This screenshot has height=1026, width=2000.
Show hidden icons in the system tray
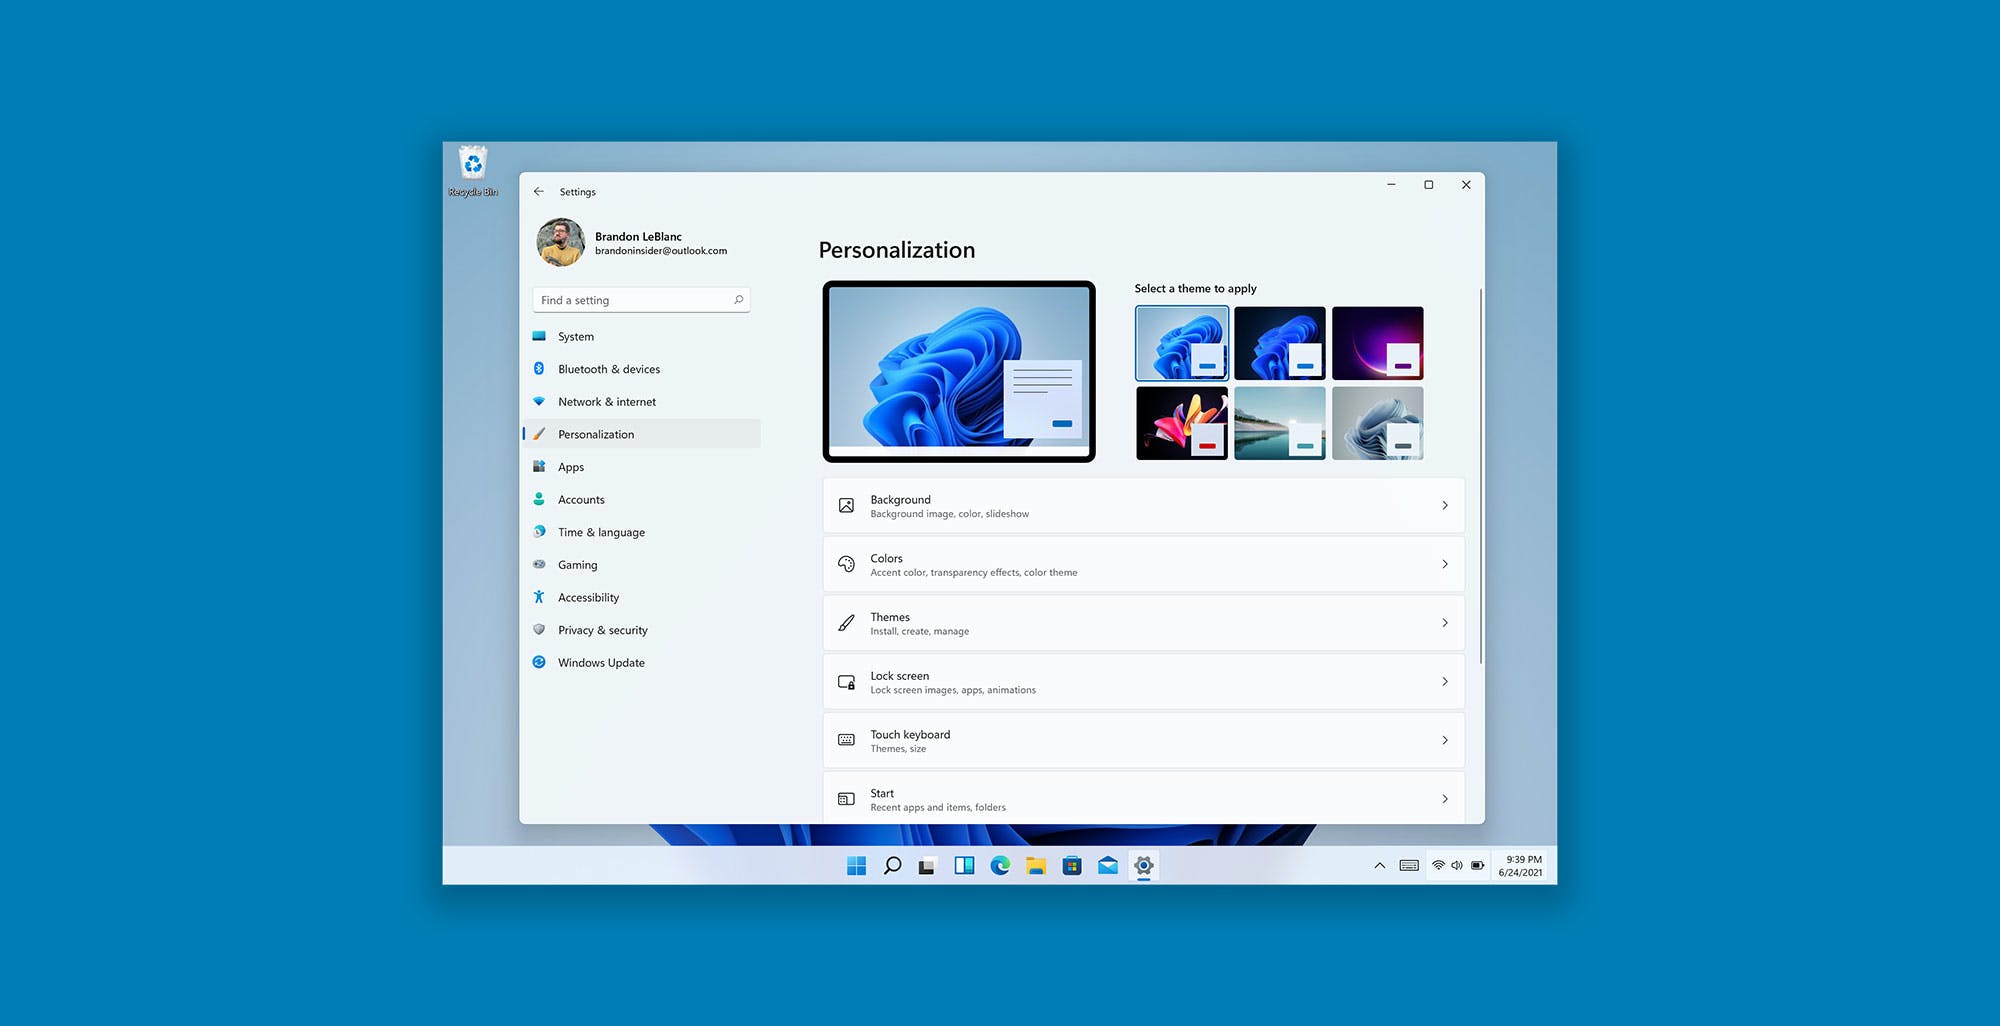1378,865
